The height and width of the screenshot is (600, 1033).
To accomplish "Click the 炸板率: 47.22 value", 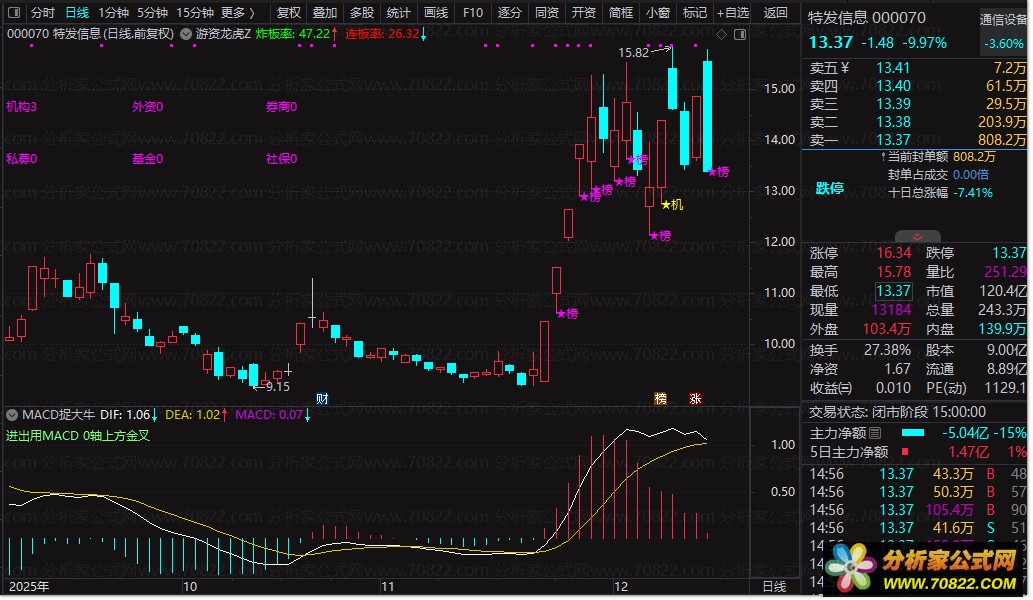I will [297, 34].
